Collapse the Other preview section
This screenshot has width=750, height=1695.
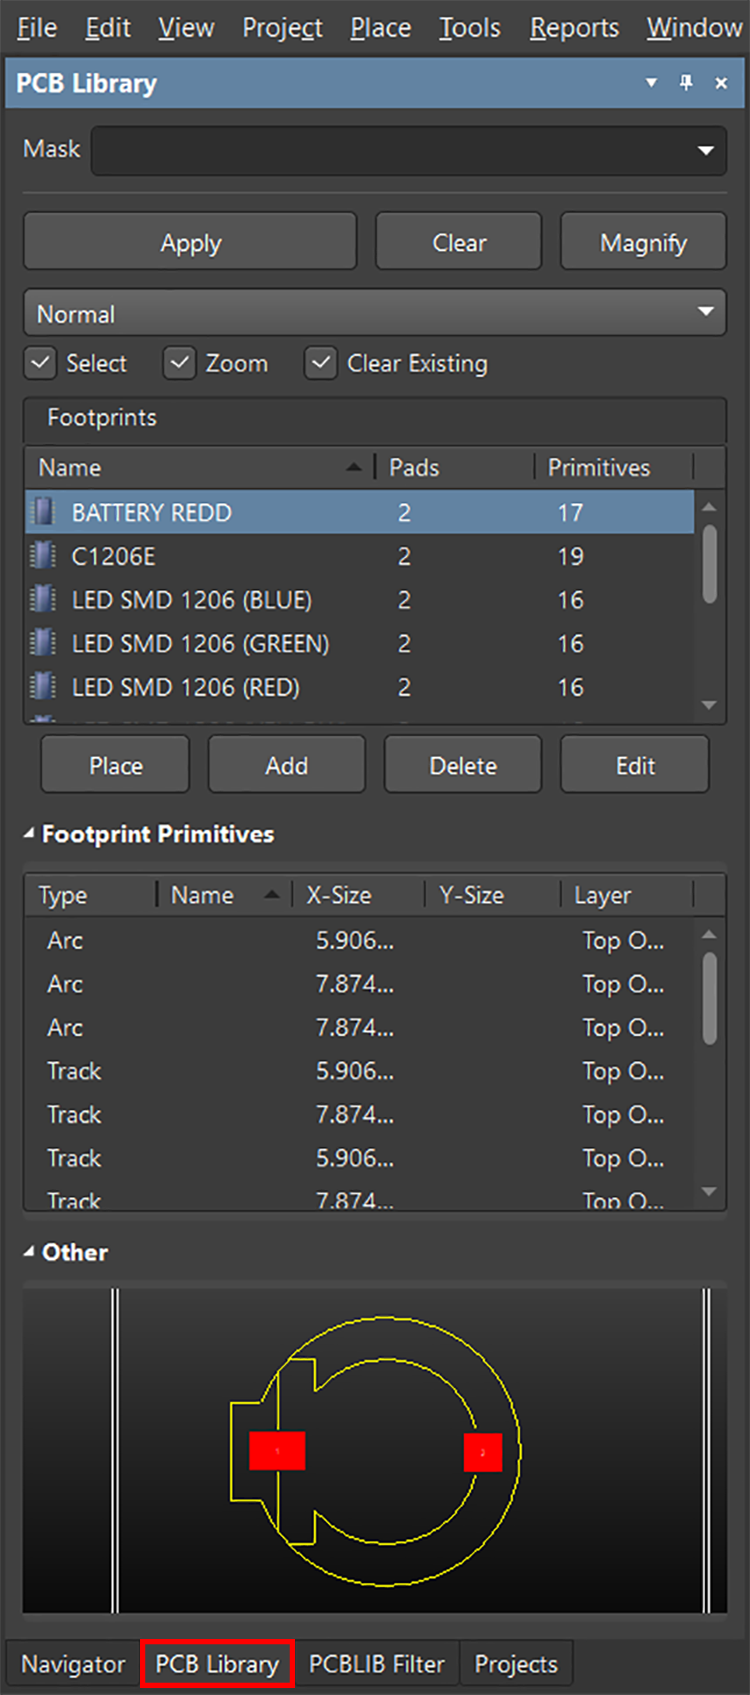[x=29, y=1252]
